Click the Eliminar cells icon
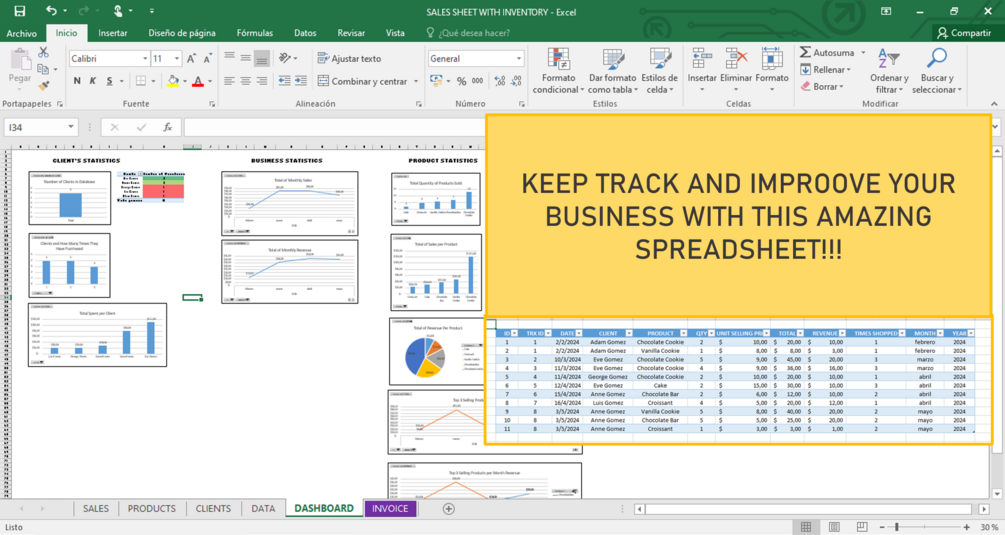 (x=736, y=59)
